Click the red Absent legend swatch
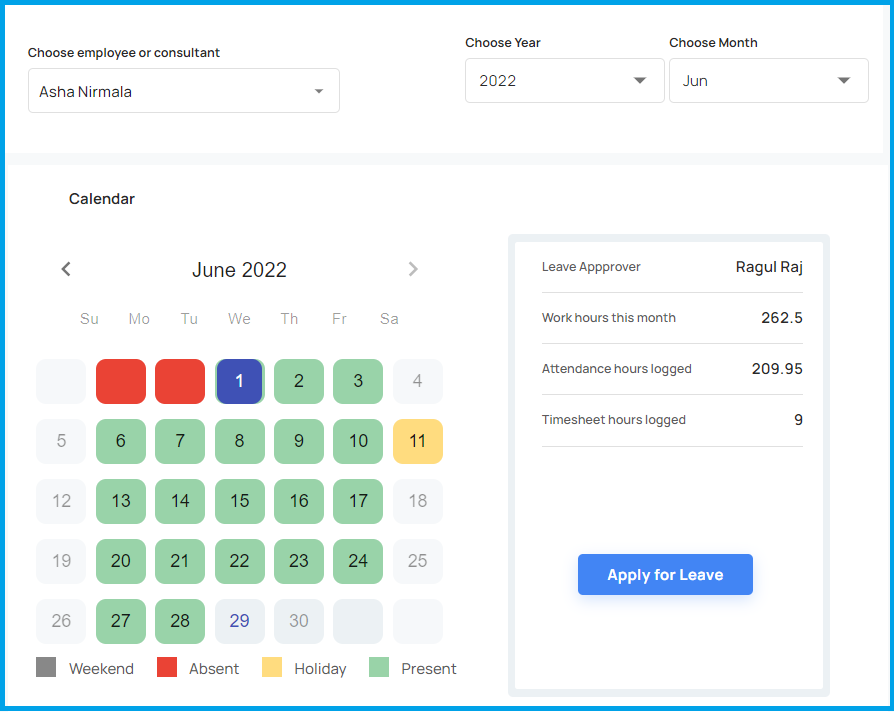 coord(167,668)
